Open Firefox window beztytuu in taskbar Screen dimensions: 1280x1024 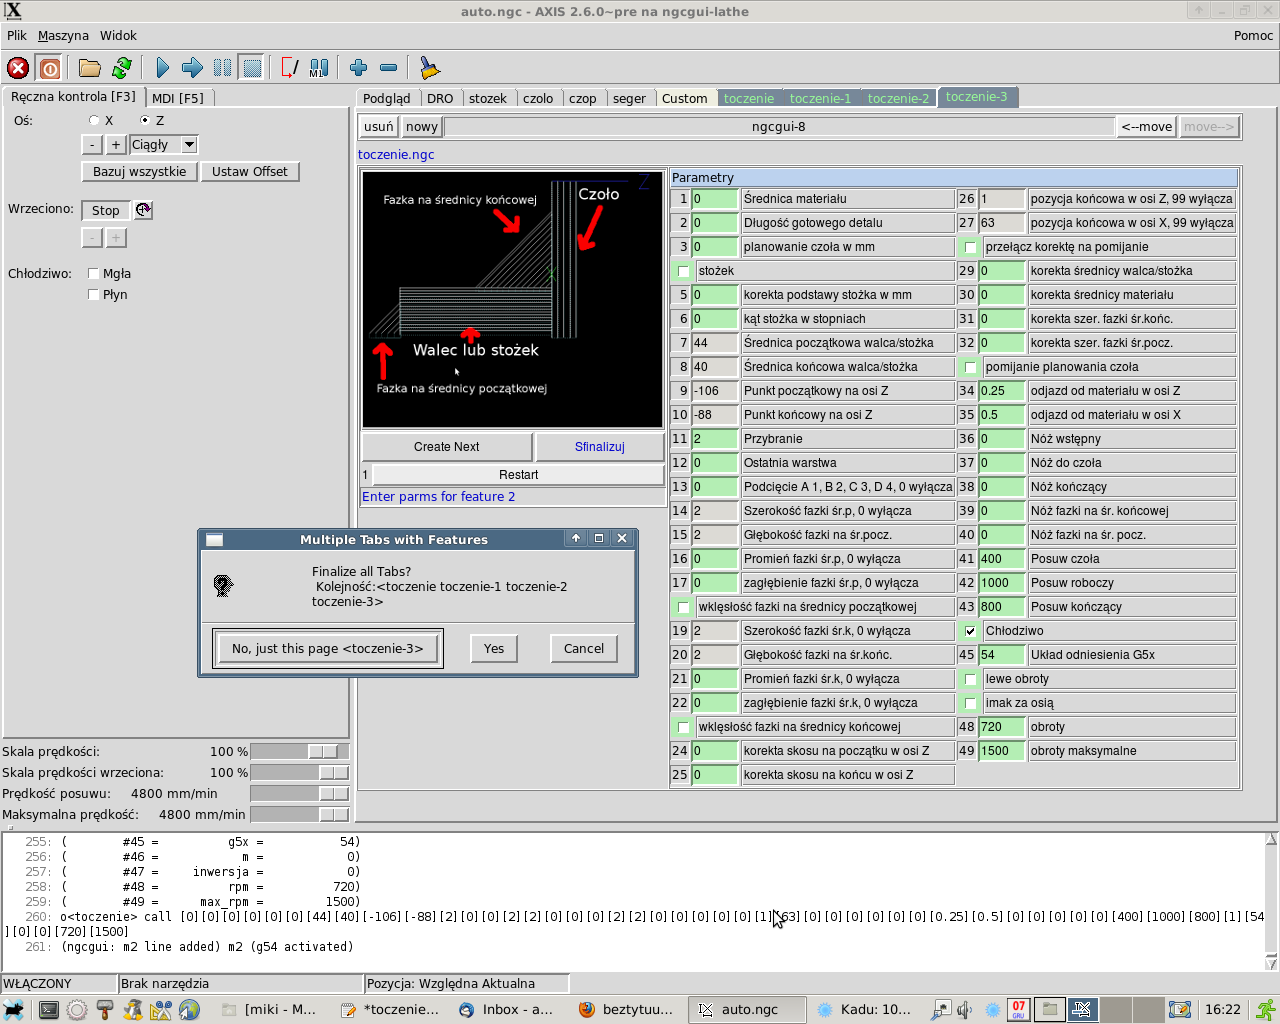628,1010
